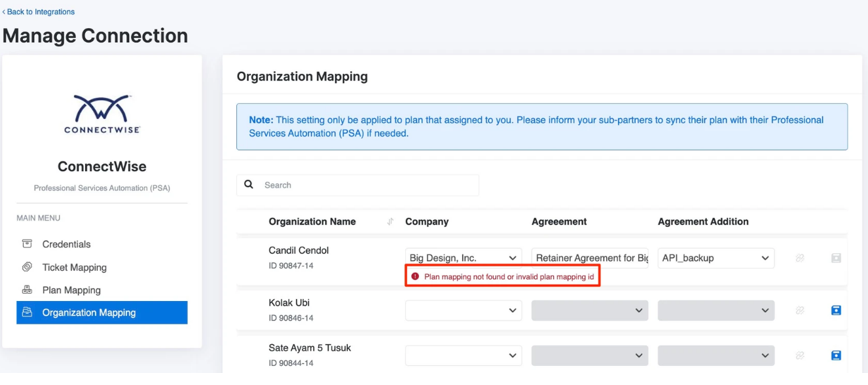The image size is (868, 385).
Task: Click the greyed save icon for Candil Cendol row
Action: pyautogui.click(x=836, y=258)
